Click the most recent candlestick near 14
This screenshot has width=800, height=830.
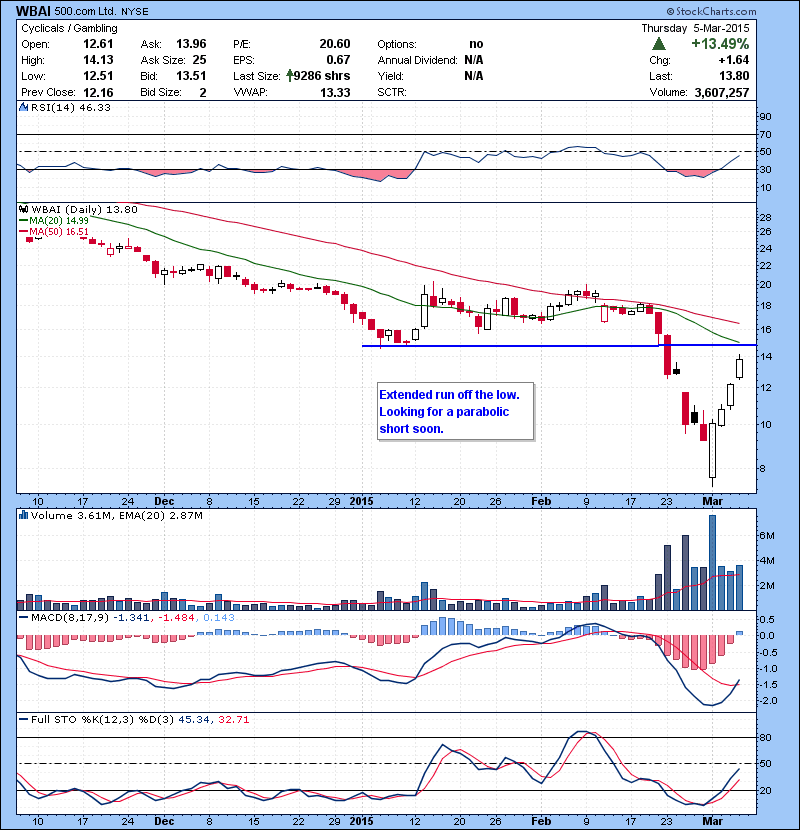pos(739,367)
